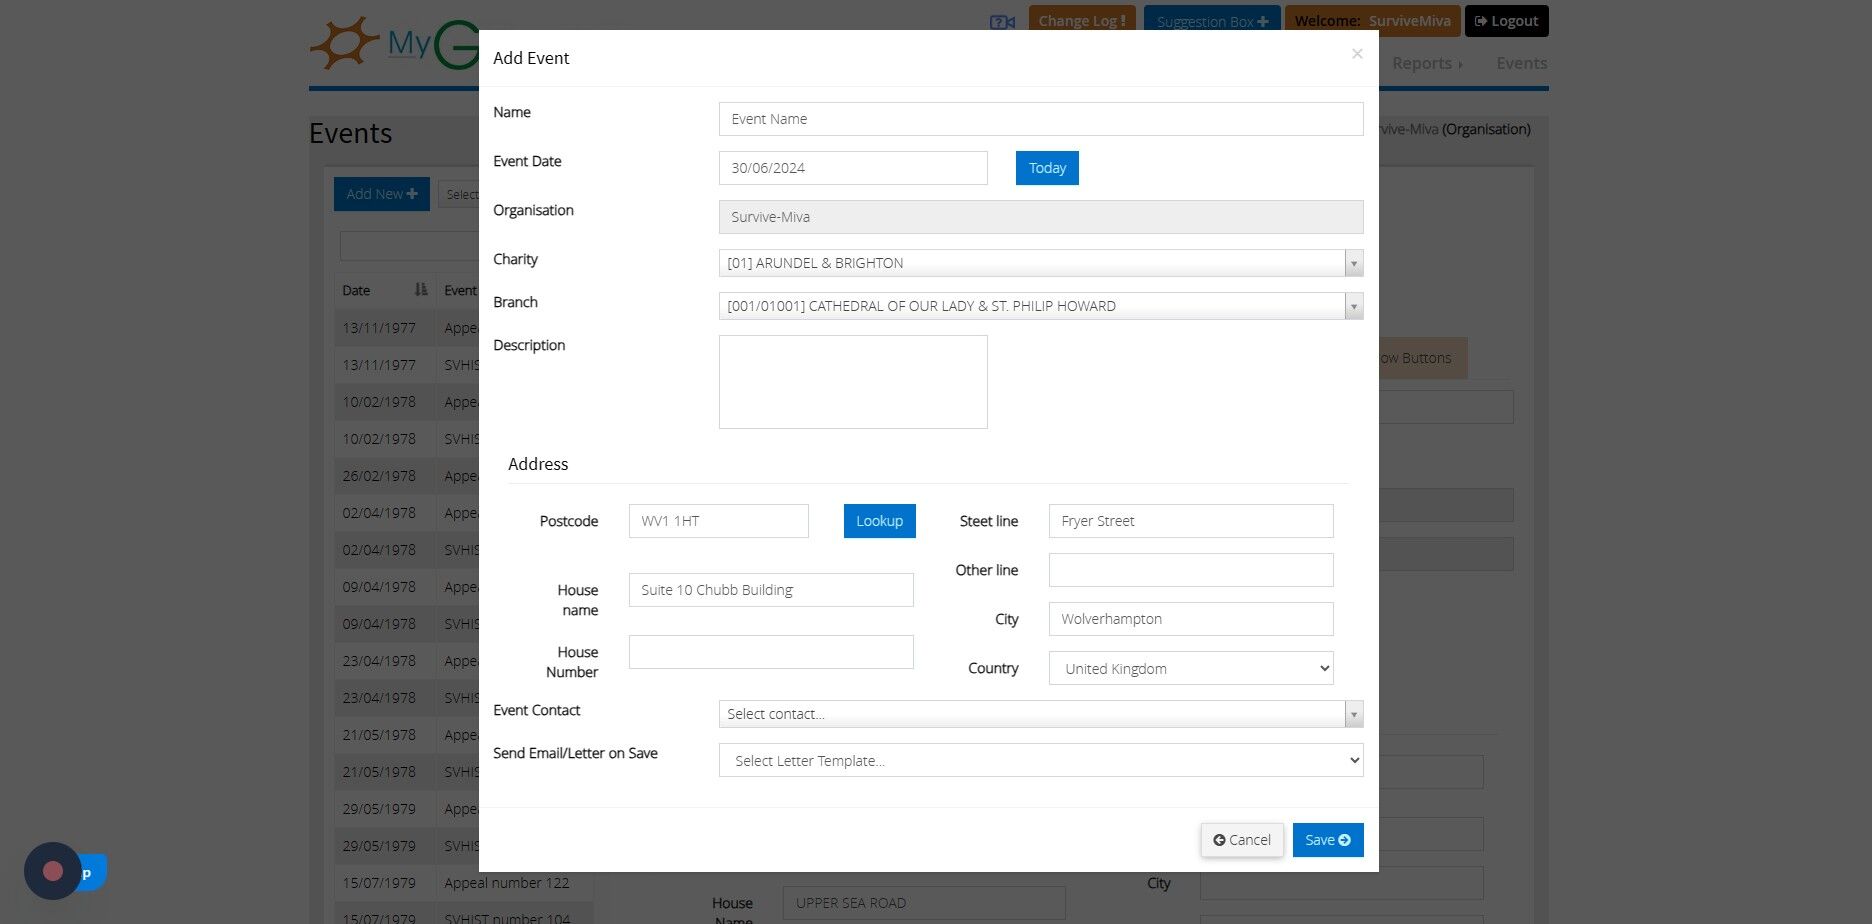Sort by Date column sort icon
This screenshot has height=924, width=1872.
click(421, 290)
